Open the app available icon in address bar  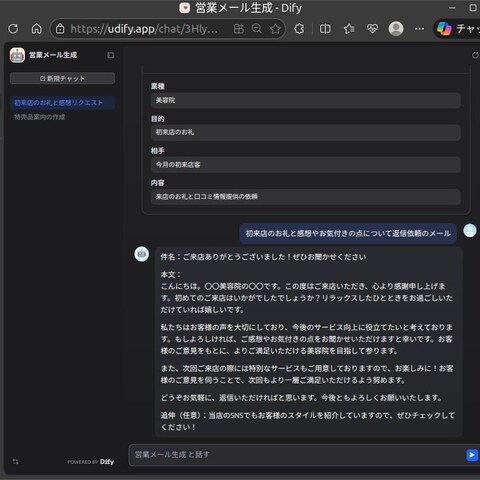(239, 29)
